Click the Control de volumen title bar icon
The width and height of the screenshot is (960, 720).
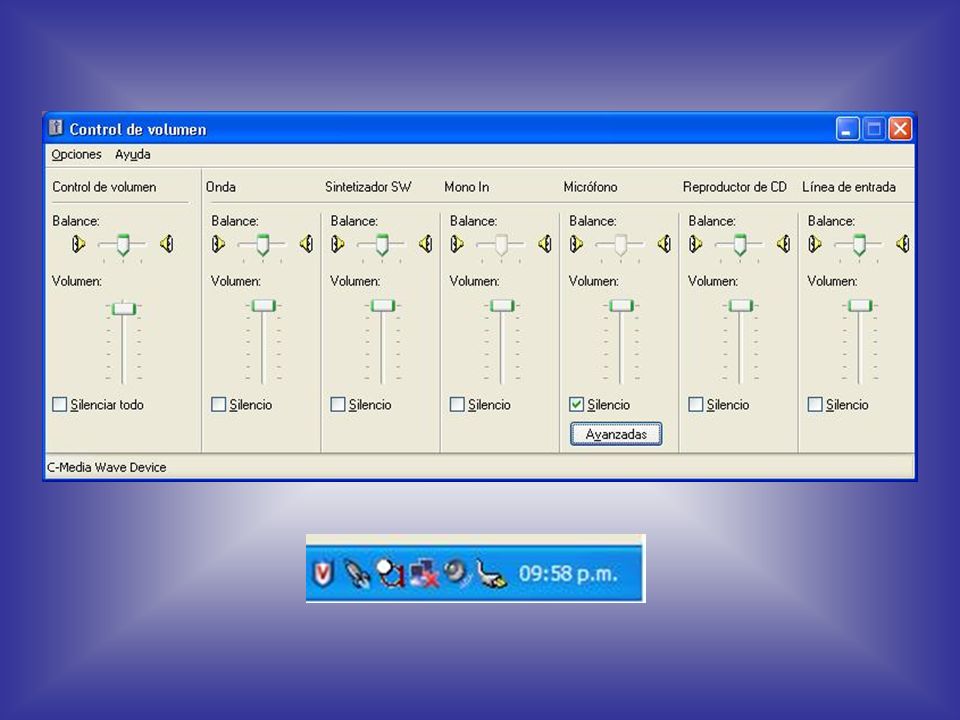(x=56, y=127)
